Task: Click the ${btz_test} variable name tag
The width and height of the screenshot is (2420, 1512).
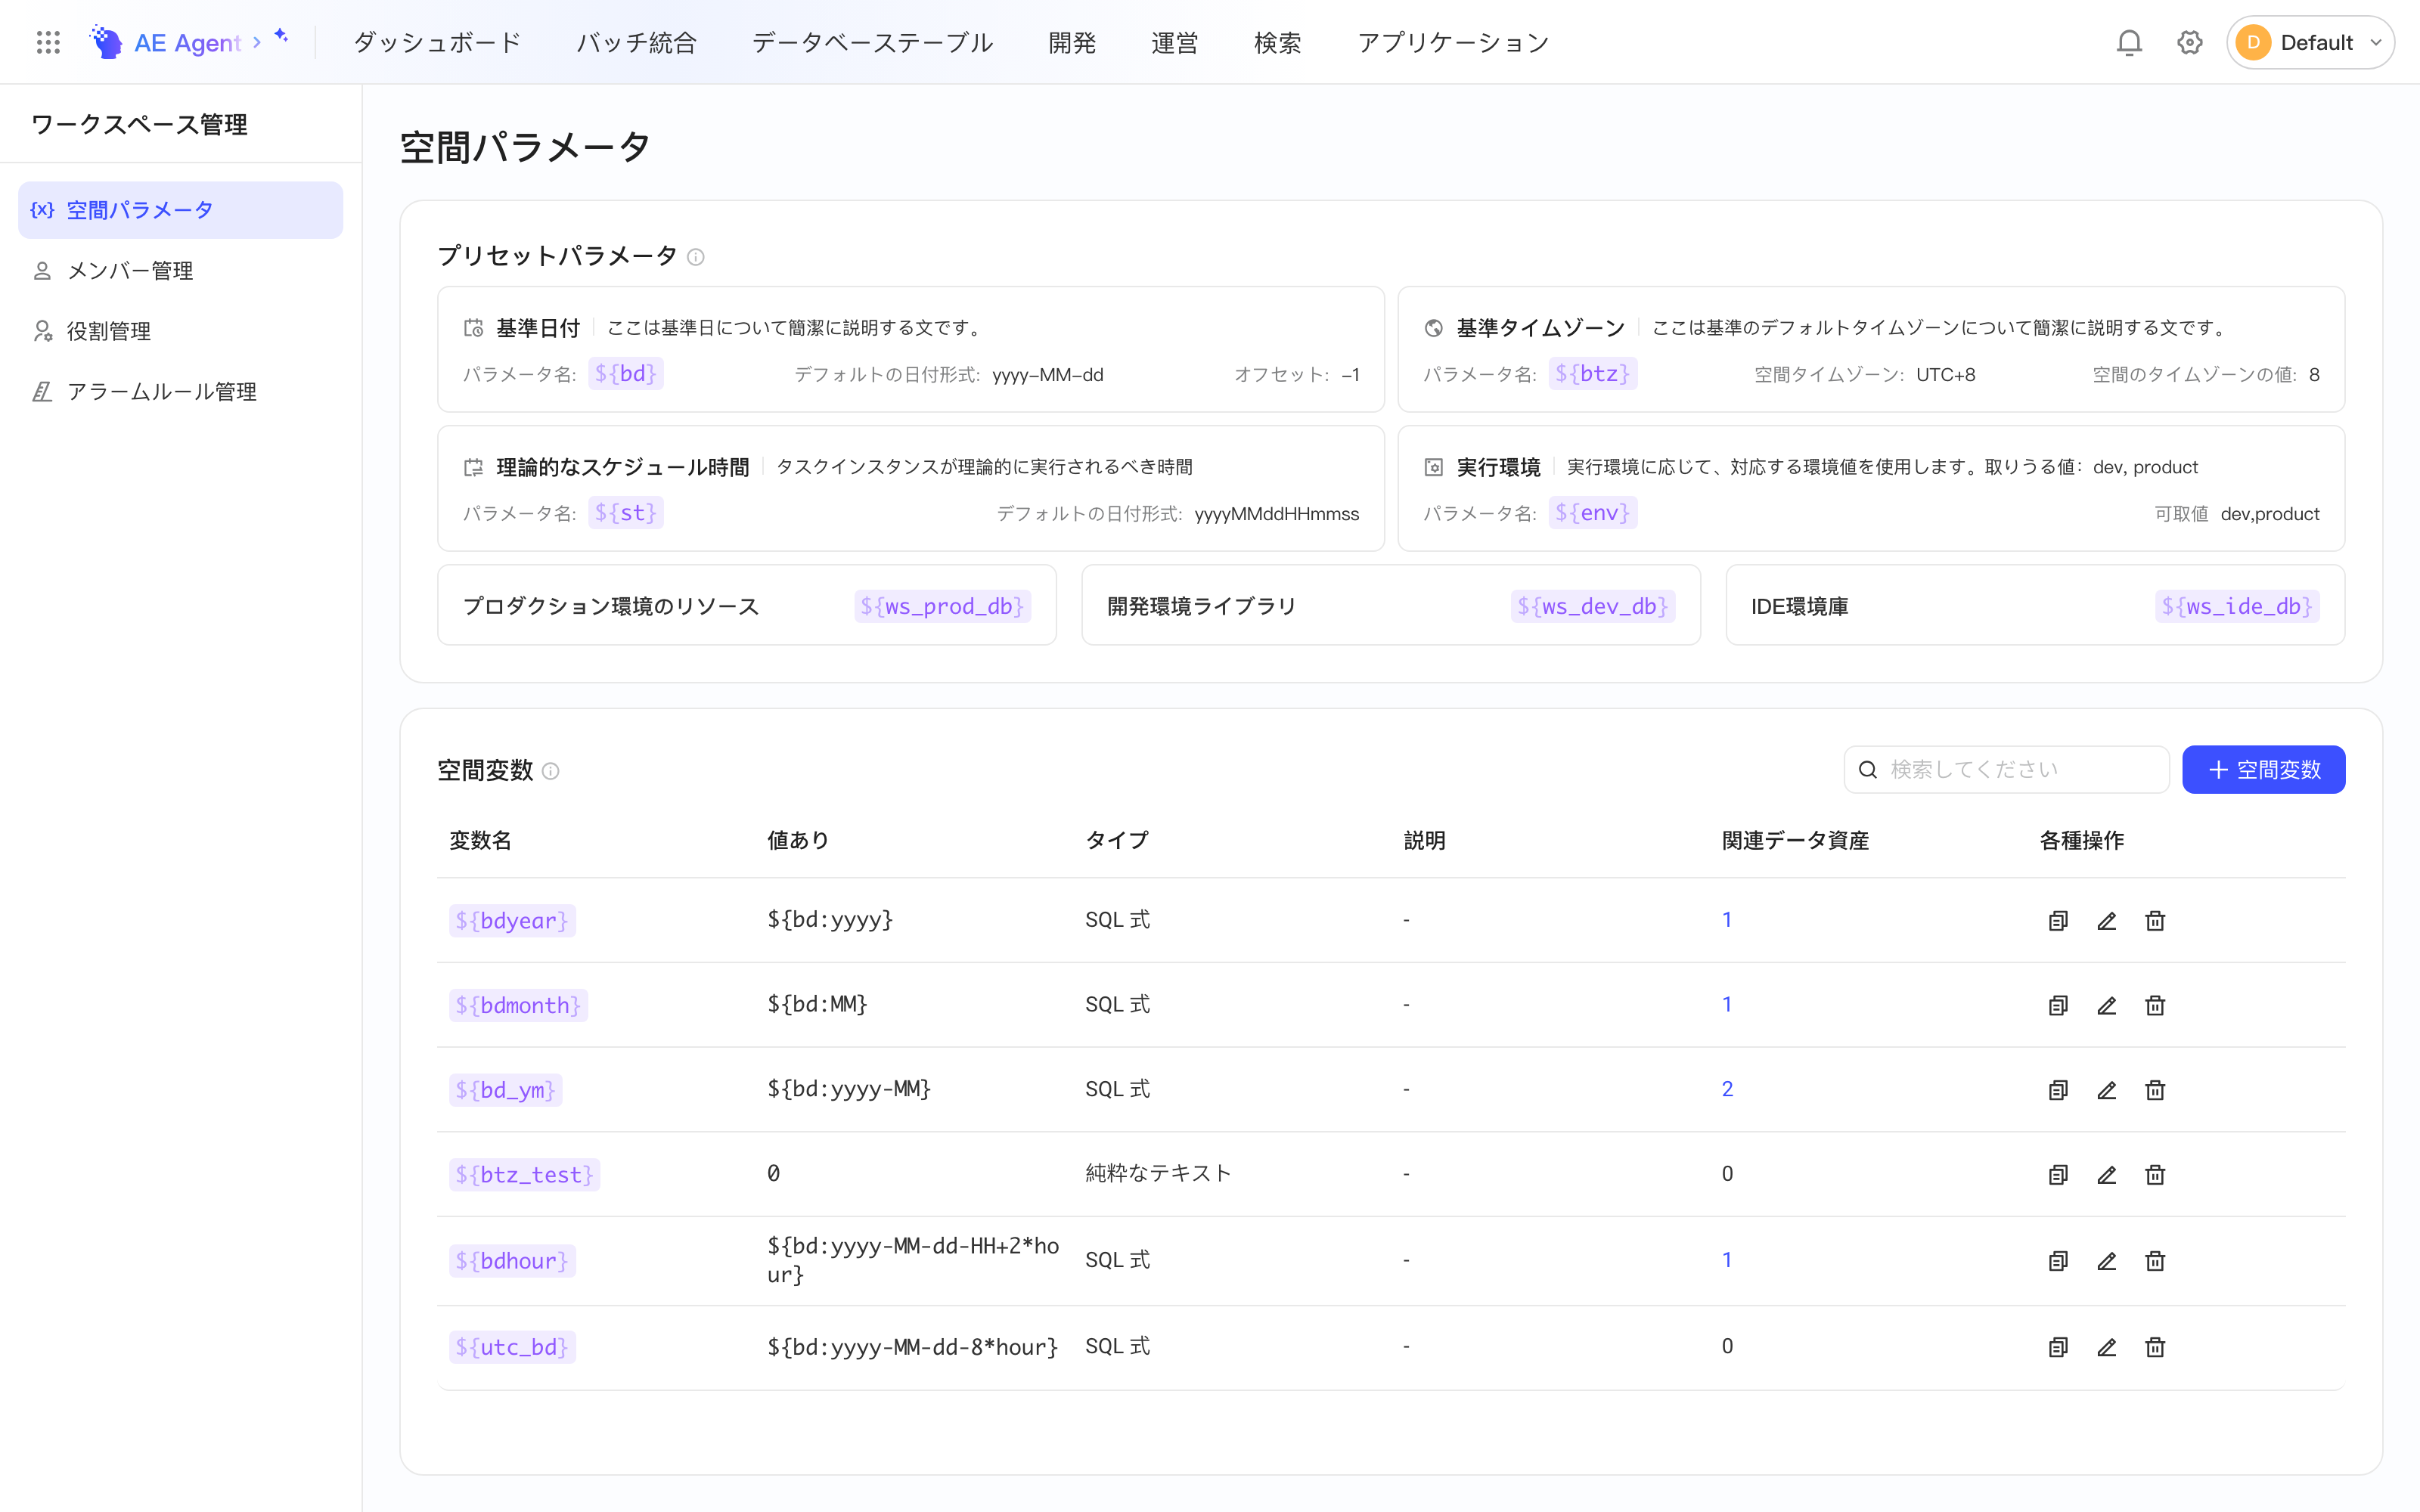Action: [524, 1175]
